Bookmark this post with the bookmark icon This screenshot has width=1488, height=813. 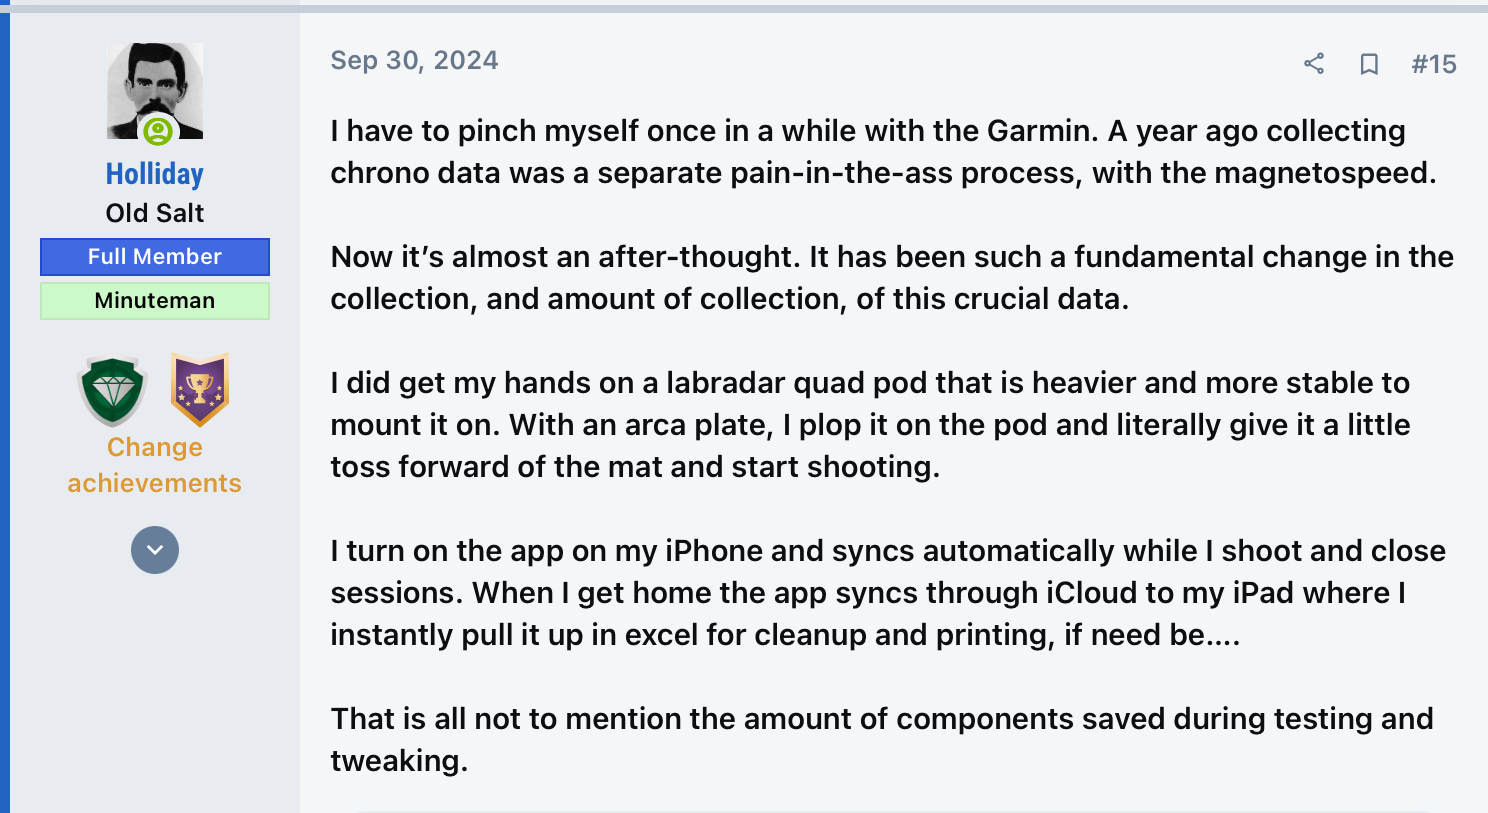pyautogui.click(x=1369, y=64)
